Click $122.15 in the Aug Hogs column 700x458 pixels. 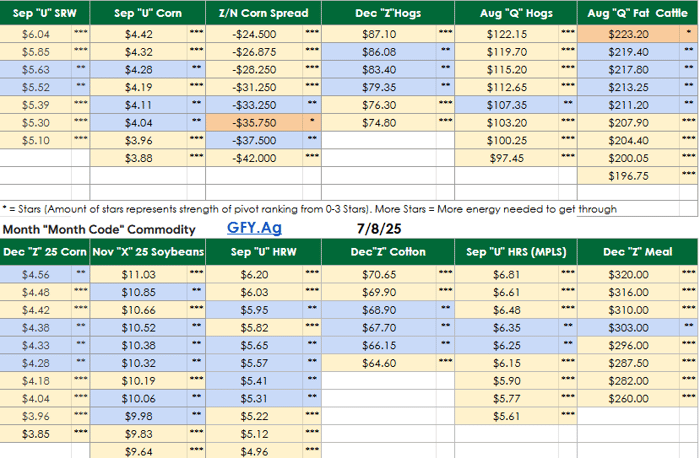tap(507, 34)
